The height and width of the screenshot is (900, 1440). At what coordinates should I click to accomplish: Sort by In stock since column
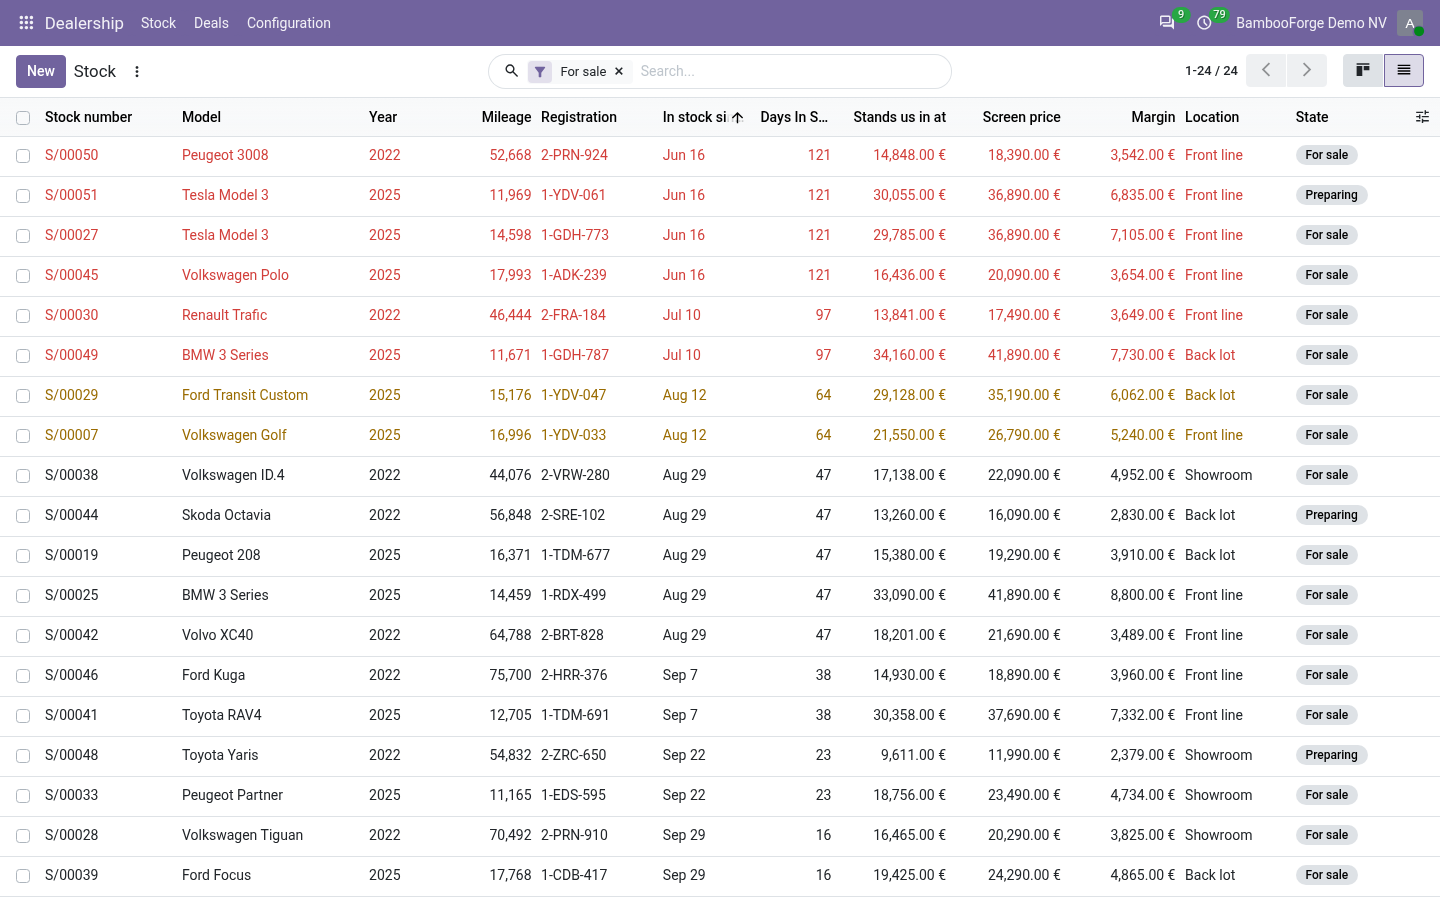pyautogui.click(x=702, y=117)
